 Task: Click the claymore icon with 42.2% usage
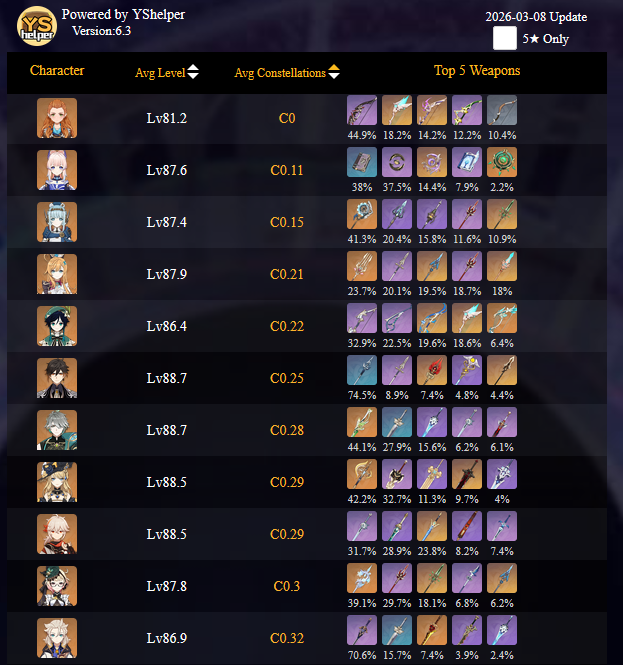pyautogui.click(x=362, y=474)
